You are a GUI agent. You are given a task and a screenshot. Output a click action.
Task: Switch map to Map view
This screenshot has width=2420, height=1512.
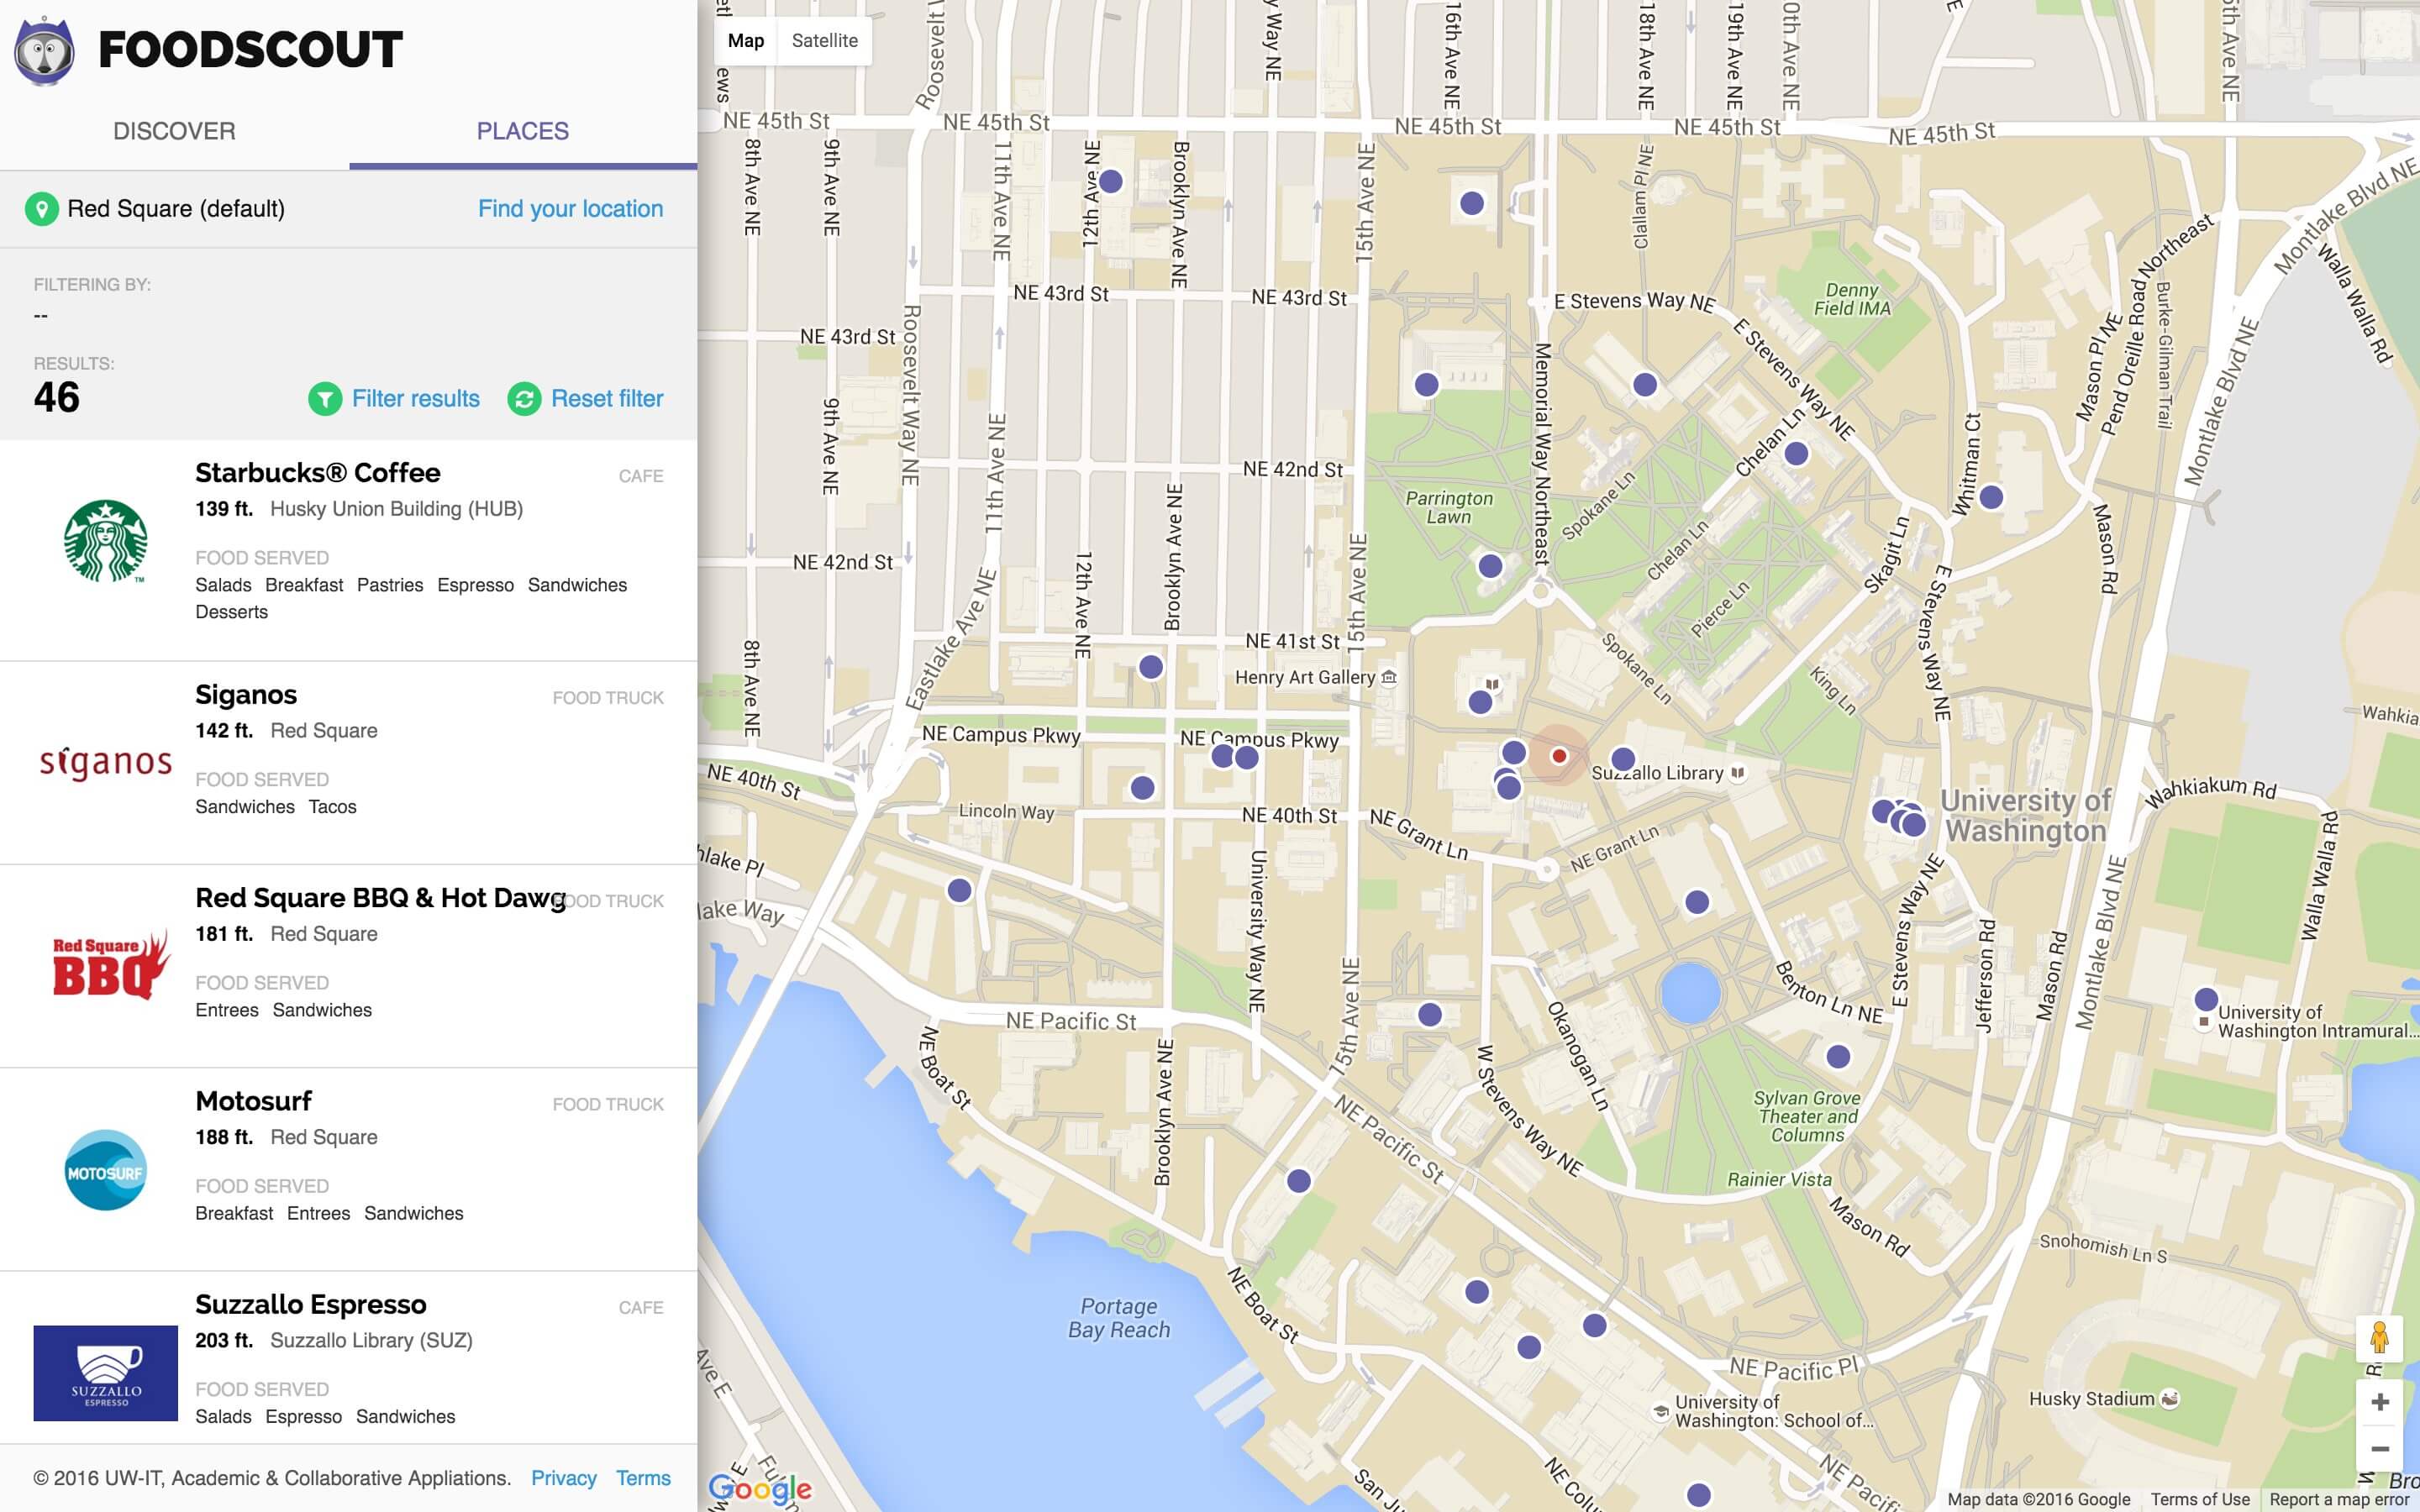[746, 41]
